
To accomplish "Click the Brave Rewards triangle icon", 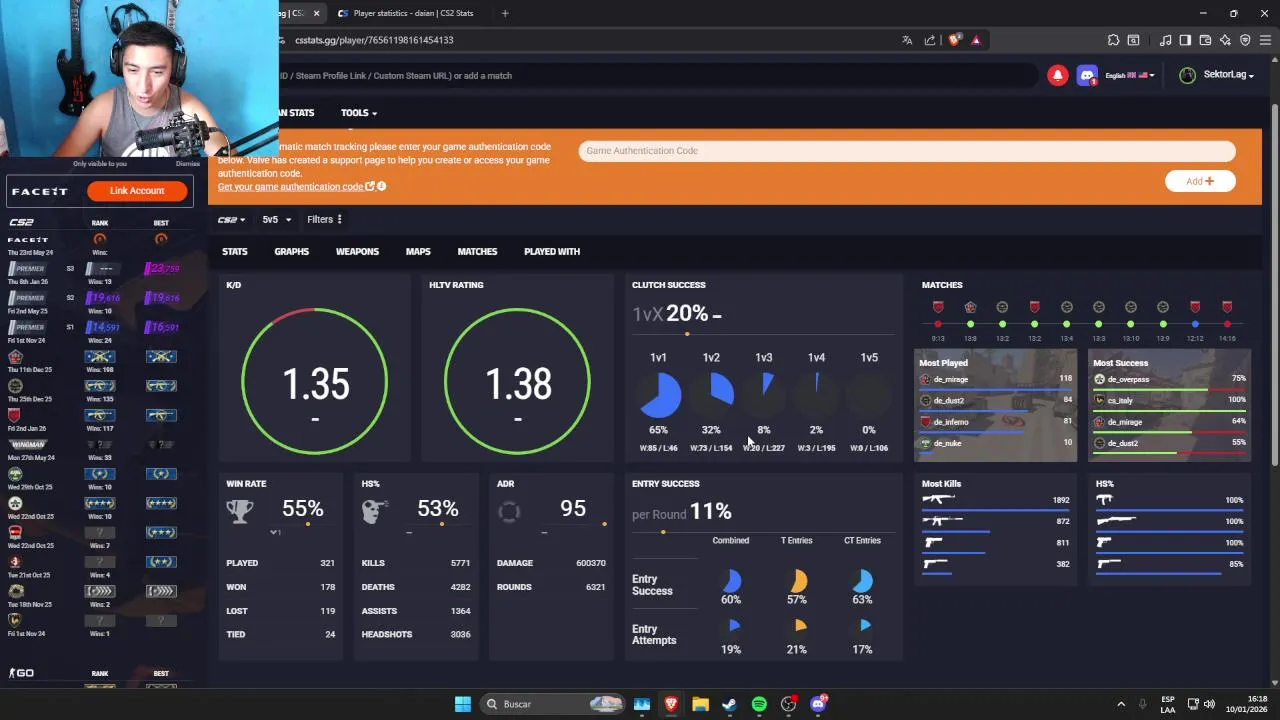I will click(x=976, y=40).
